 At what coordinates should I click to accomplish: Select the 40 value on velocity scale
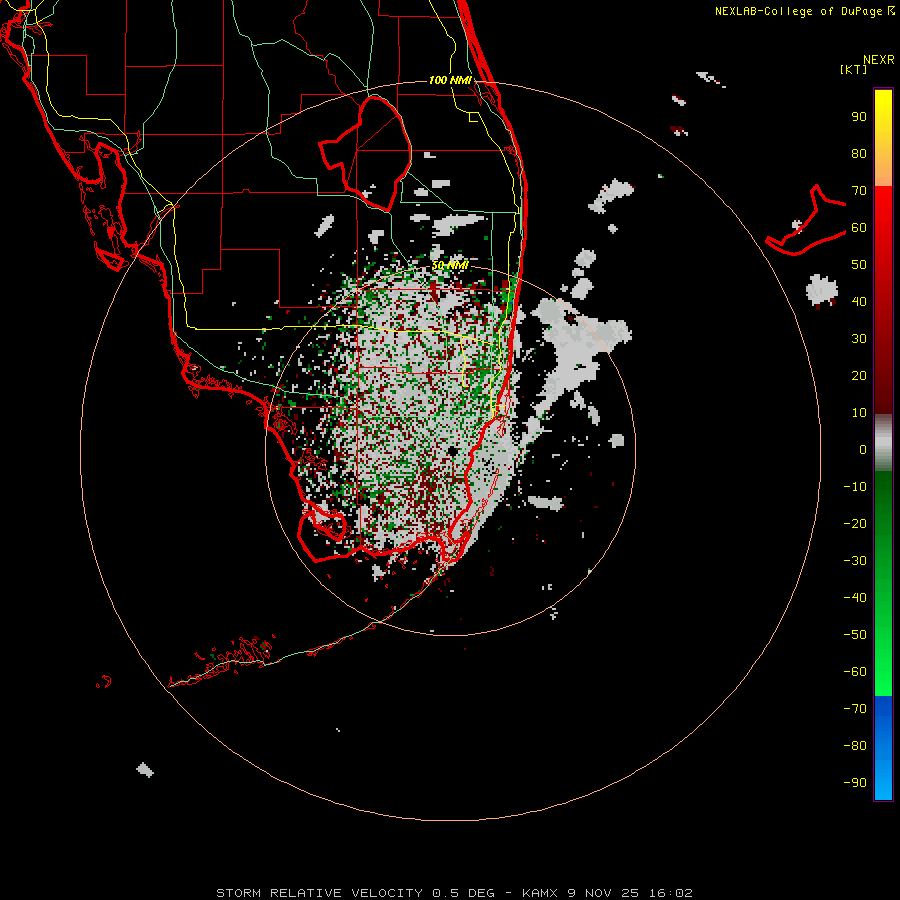(x=859, y=302)
